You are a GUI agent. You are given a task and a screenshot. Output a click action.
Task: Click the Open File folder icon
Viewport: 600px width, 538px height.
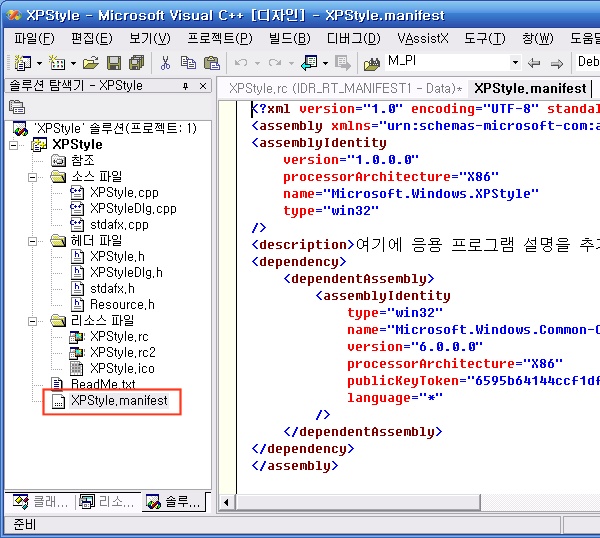click(x=91, y=63)
